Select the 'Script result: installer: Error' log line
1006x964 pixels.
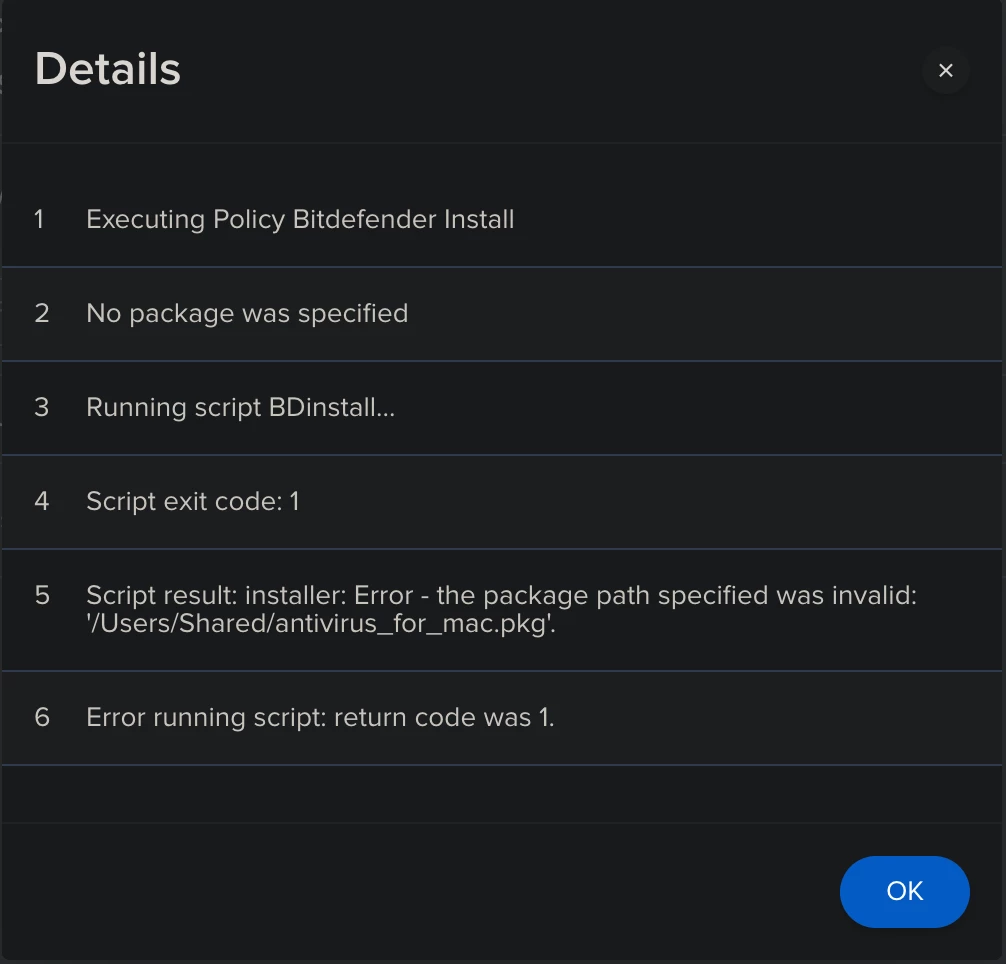501,609
